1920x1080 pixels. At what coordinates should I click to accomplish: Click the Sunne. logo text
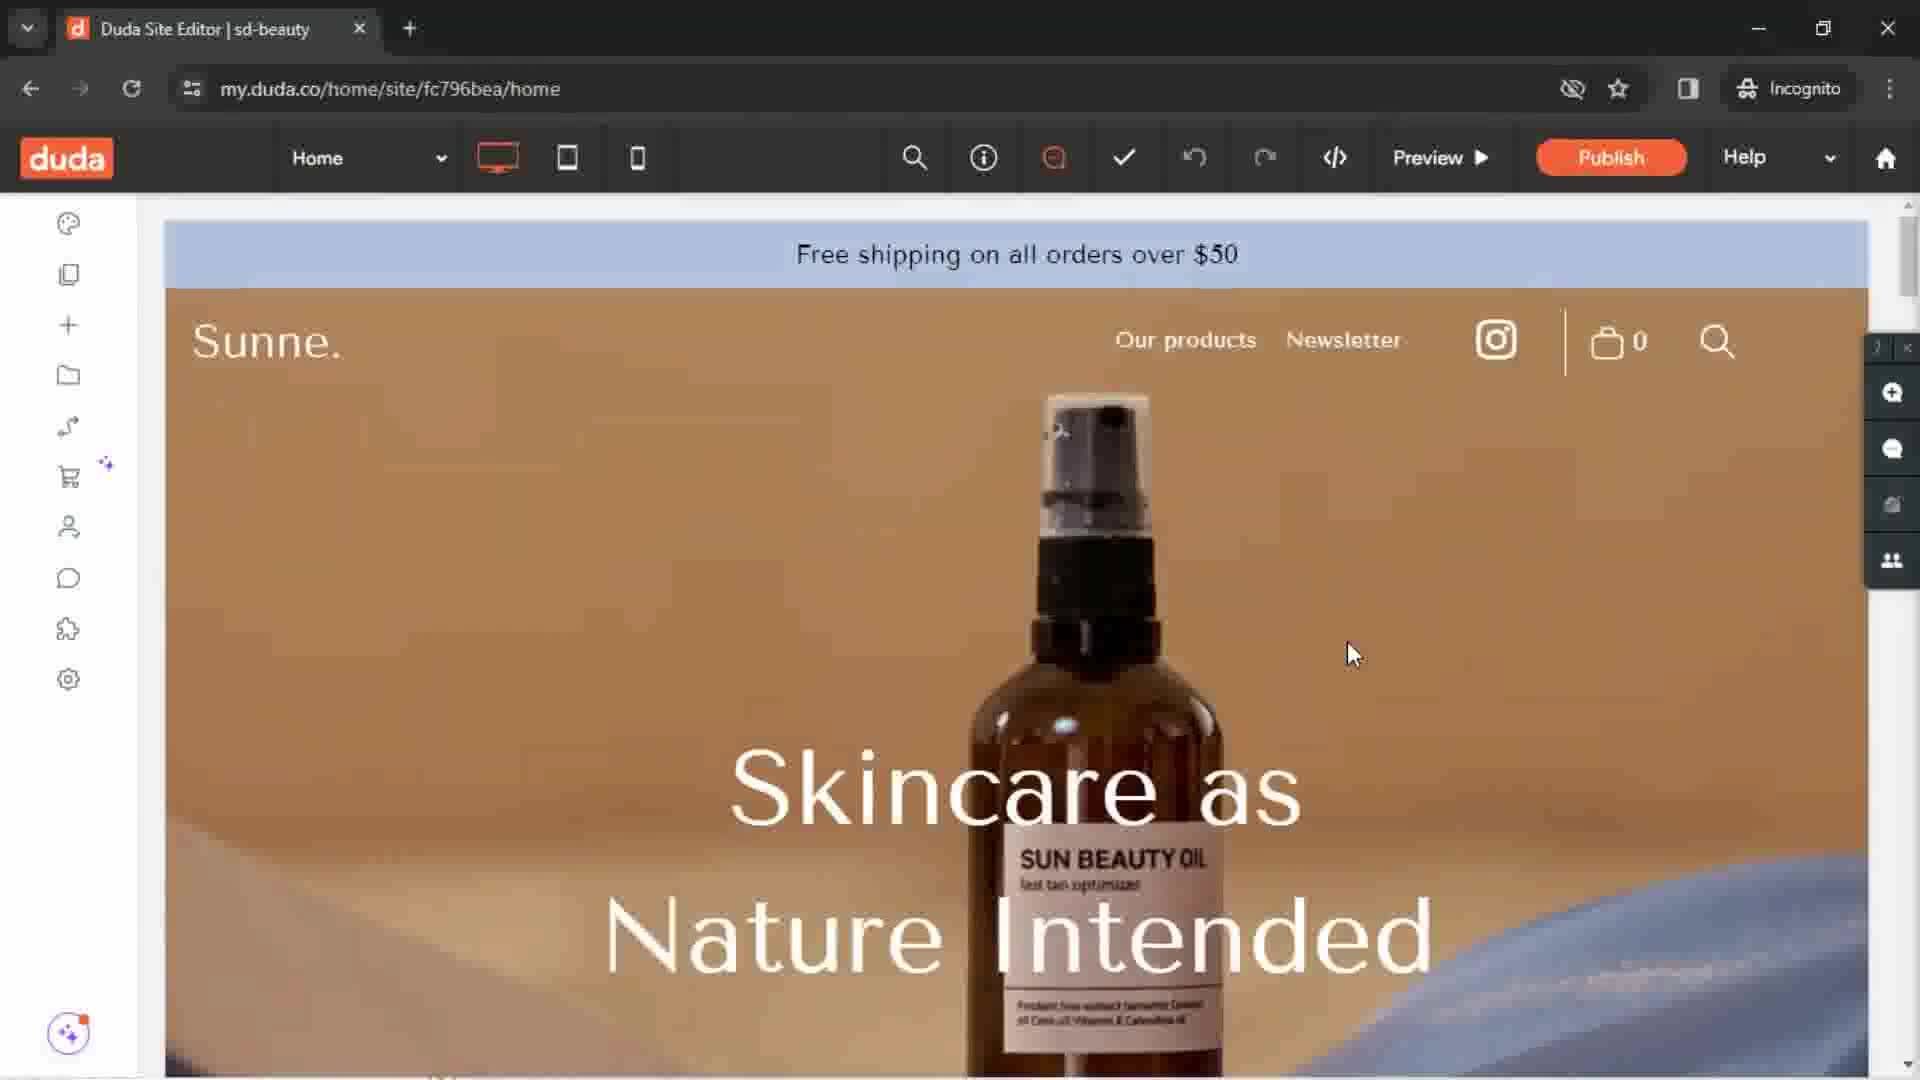(267, 342)
